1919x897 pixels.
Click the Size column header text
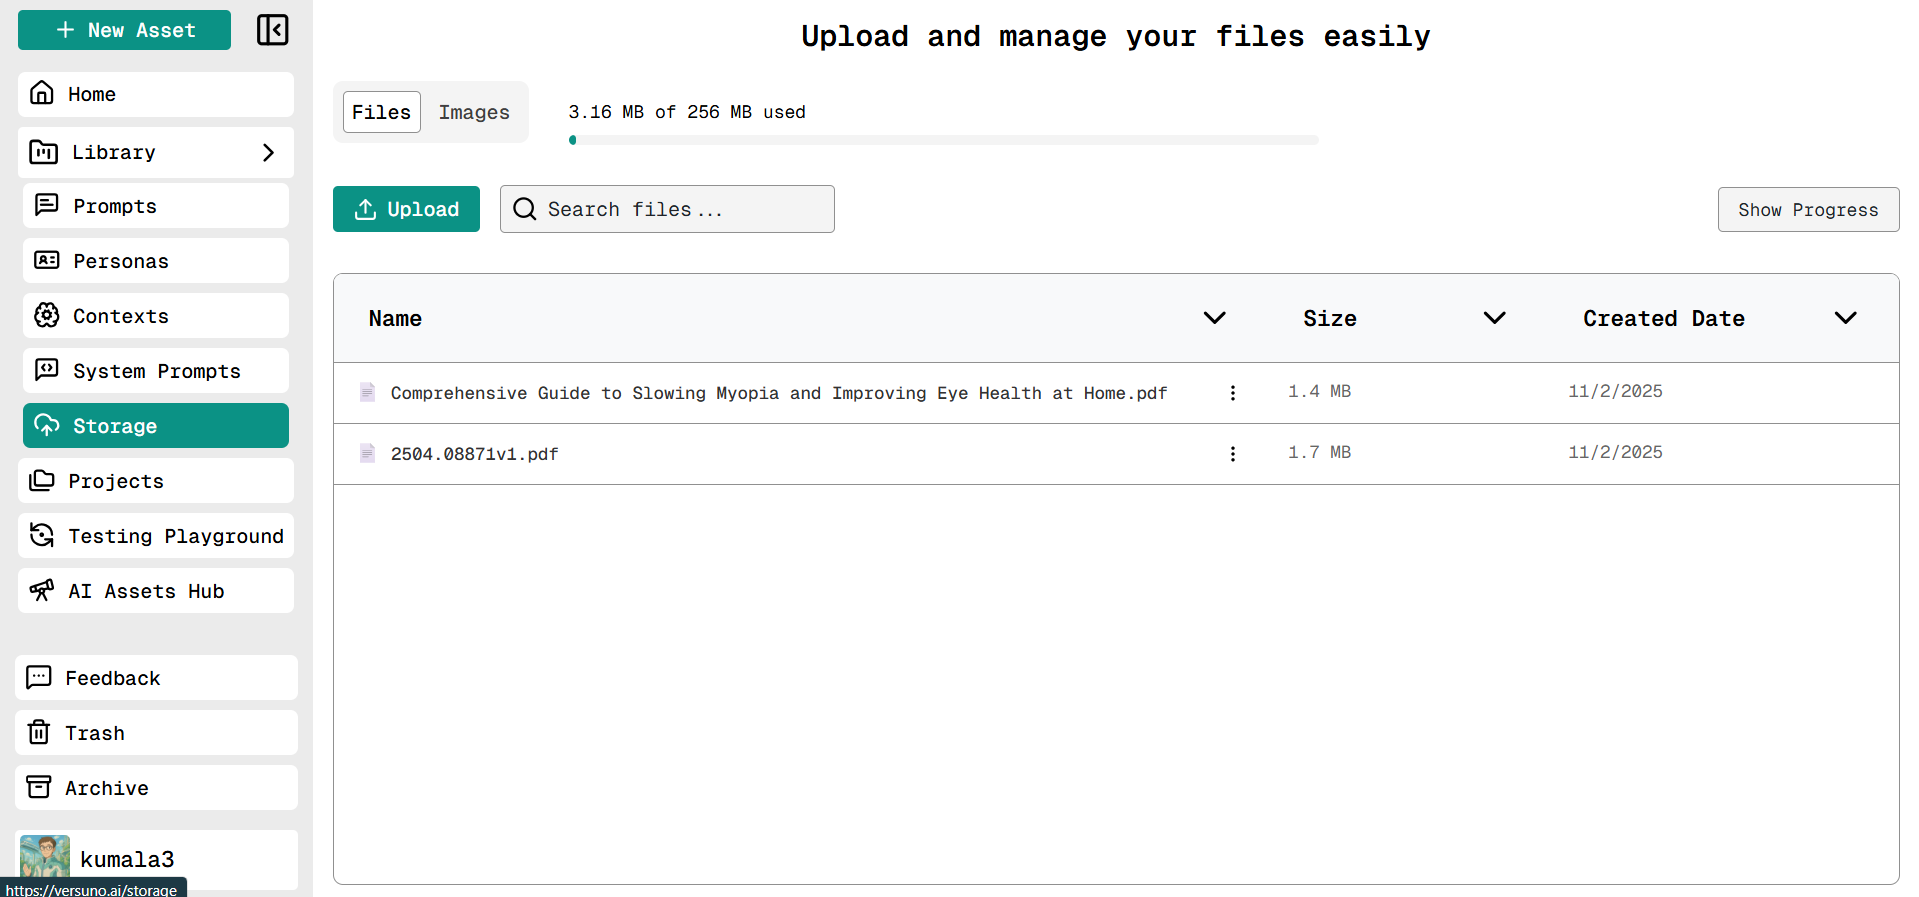pos(1330,318)
